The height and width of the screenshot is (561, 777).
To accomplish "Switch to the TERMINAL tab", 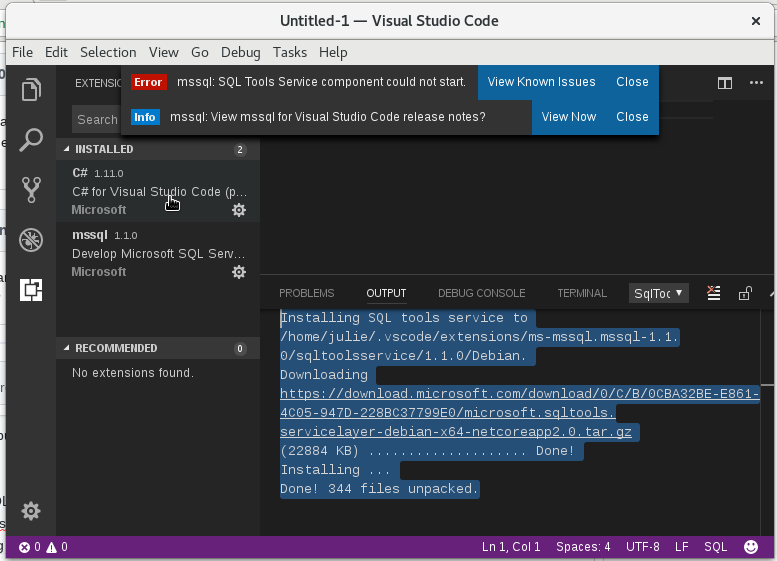I will [582, 293].
